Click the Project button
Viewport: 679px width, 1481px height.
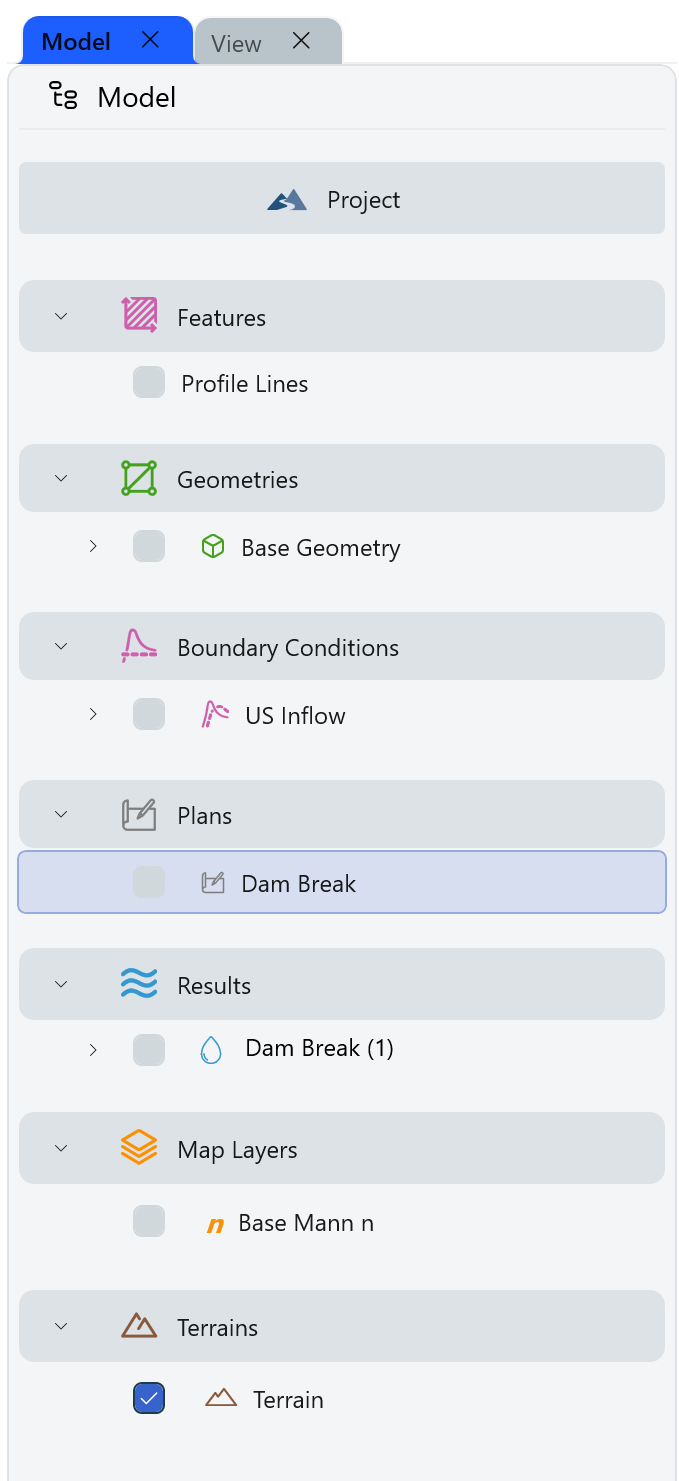coord(342,199)
